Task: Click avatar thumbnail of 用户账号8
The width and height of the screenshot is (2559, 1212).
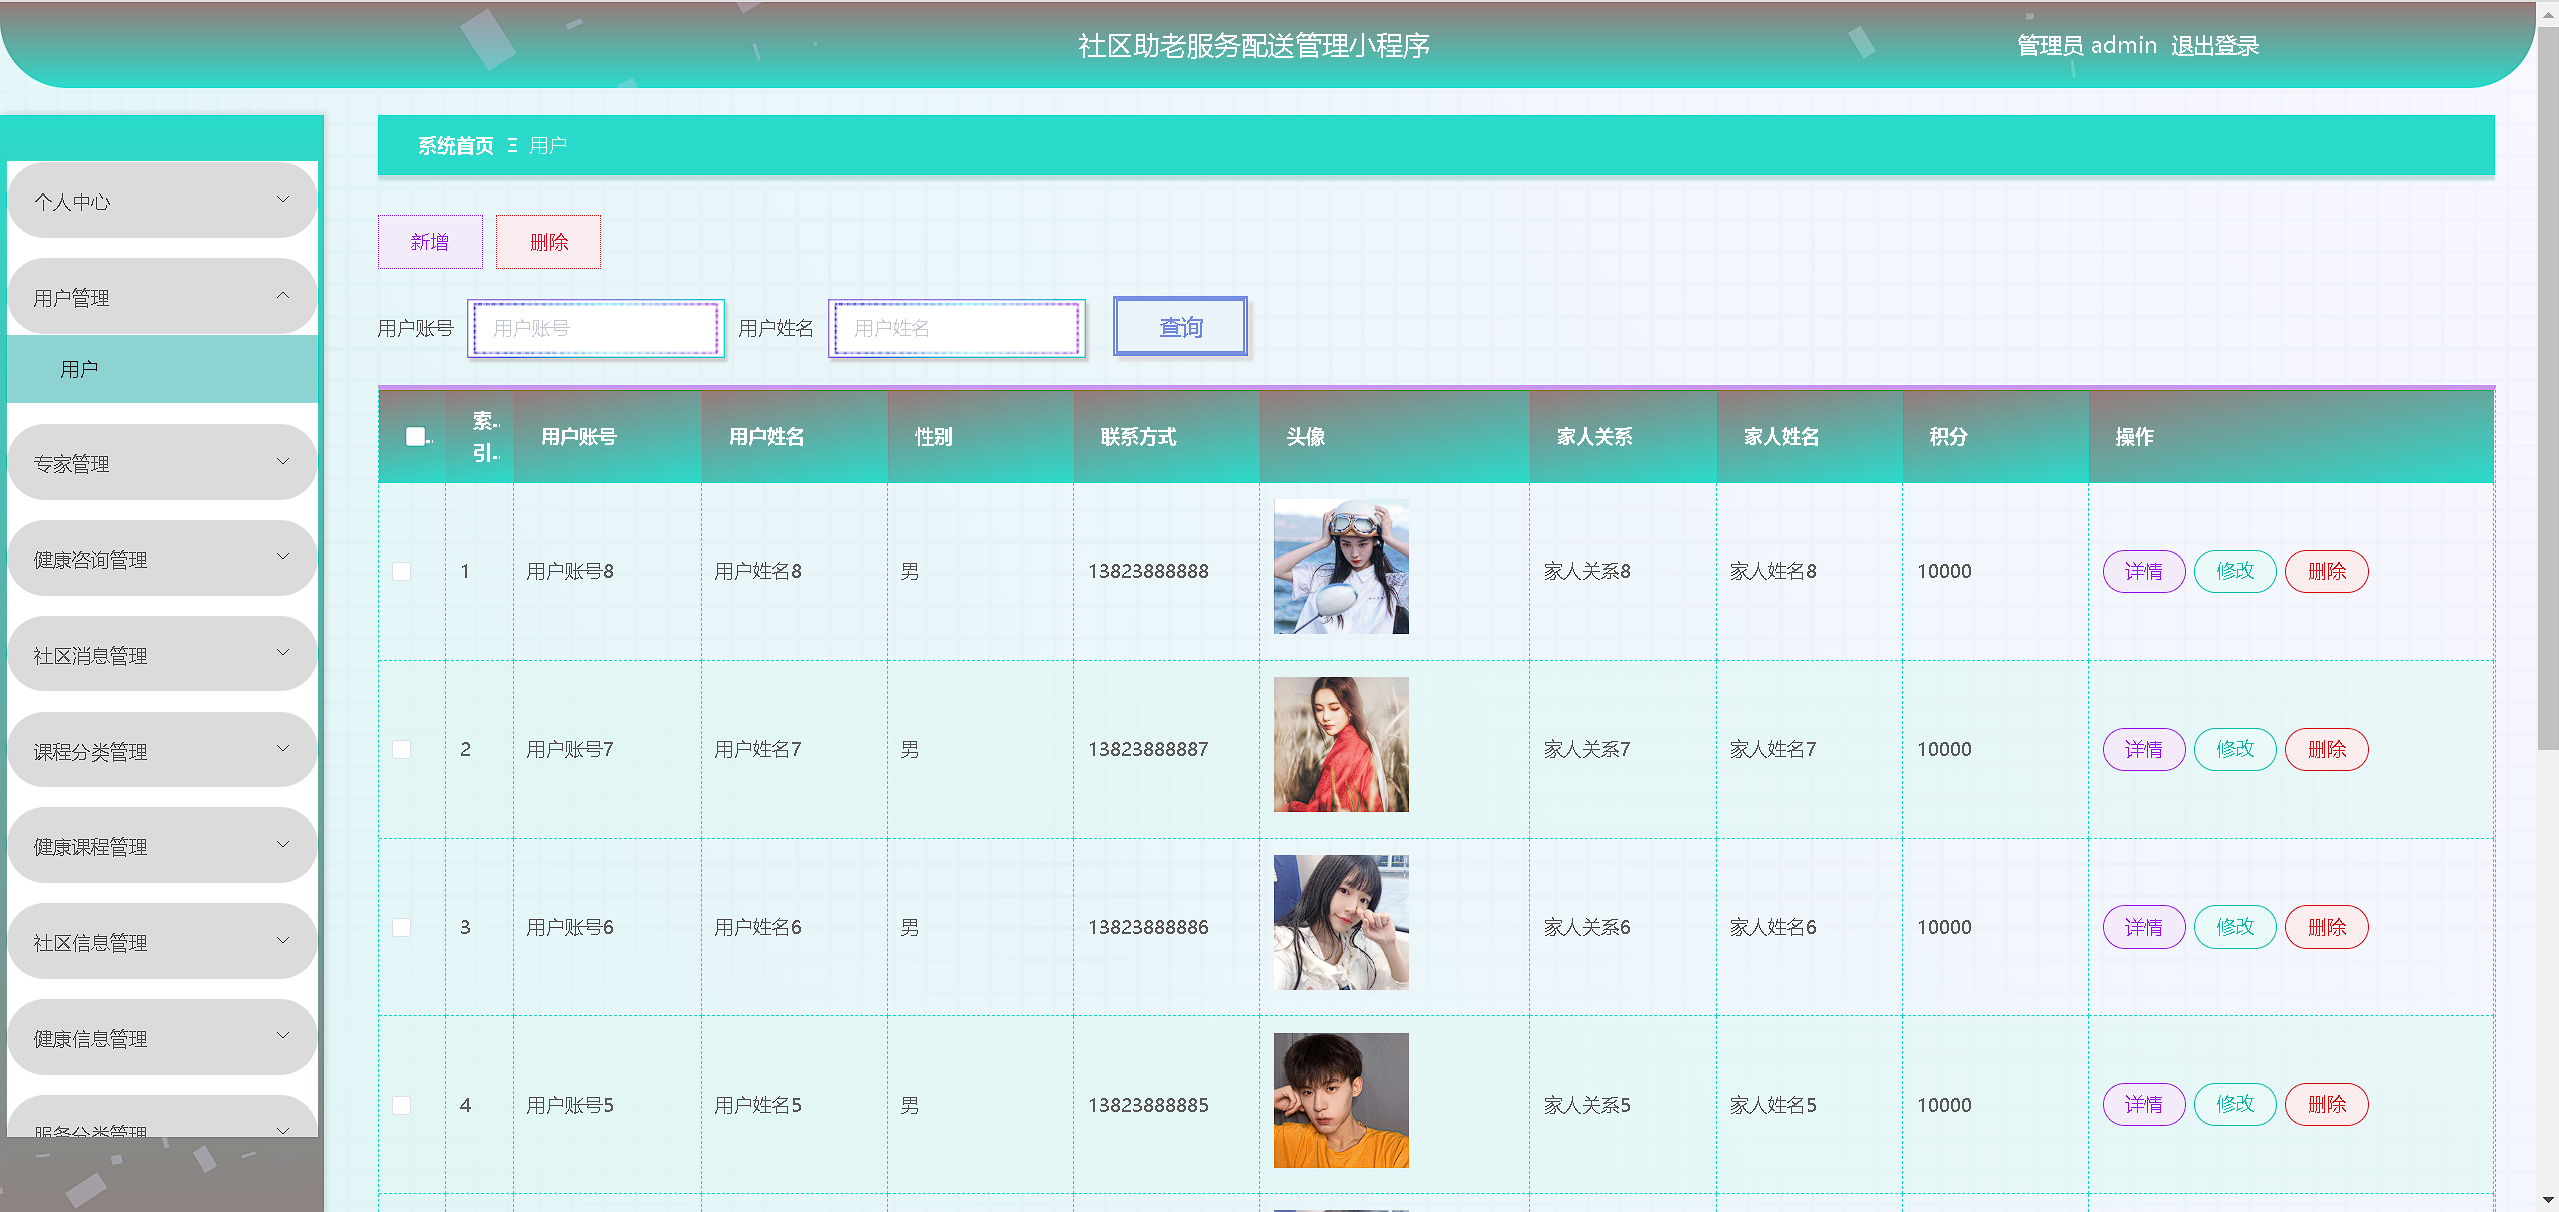Action: tap(1340, 567)
